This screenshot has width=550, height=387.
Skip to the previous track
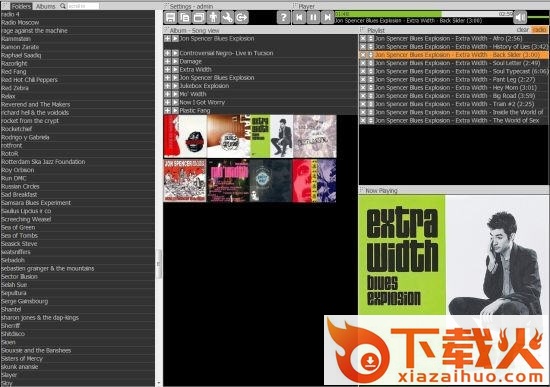pos(299,17)
